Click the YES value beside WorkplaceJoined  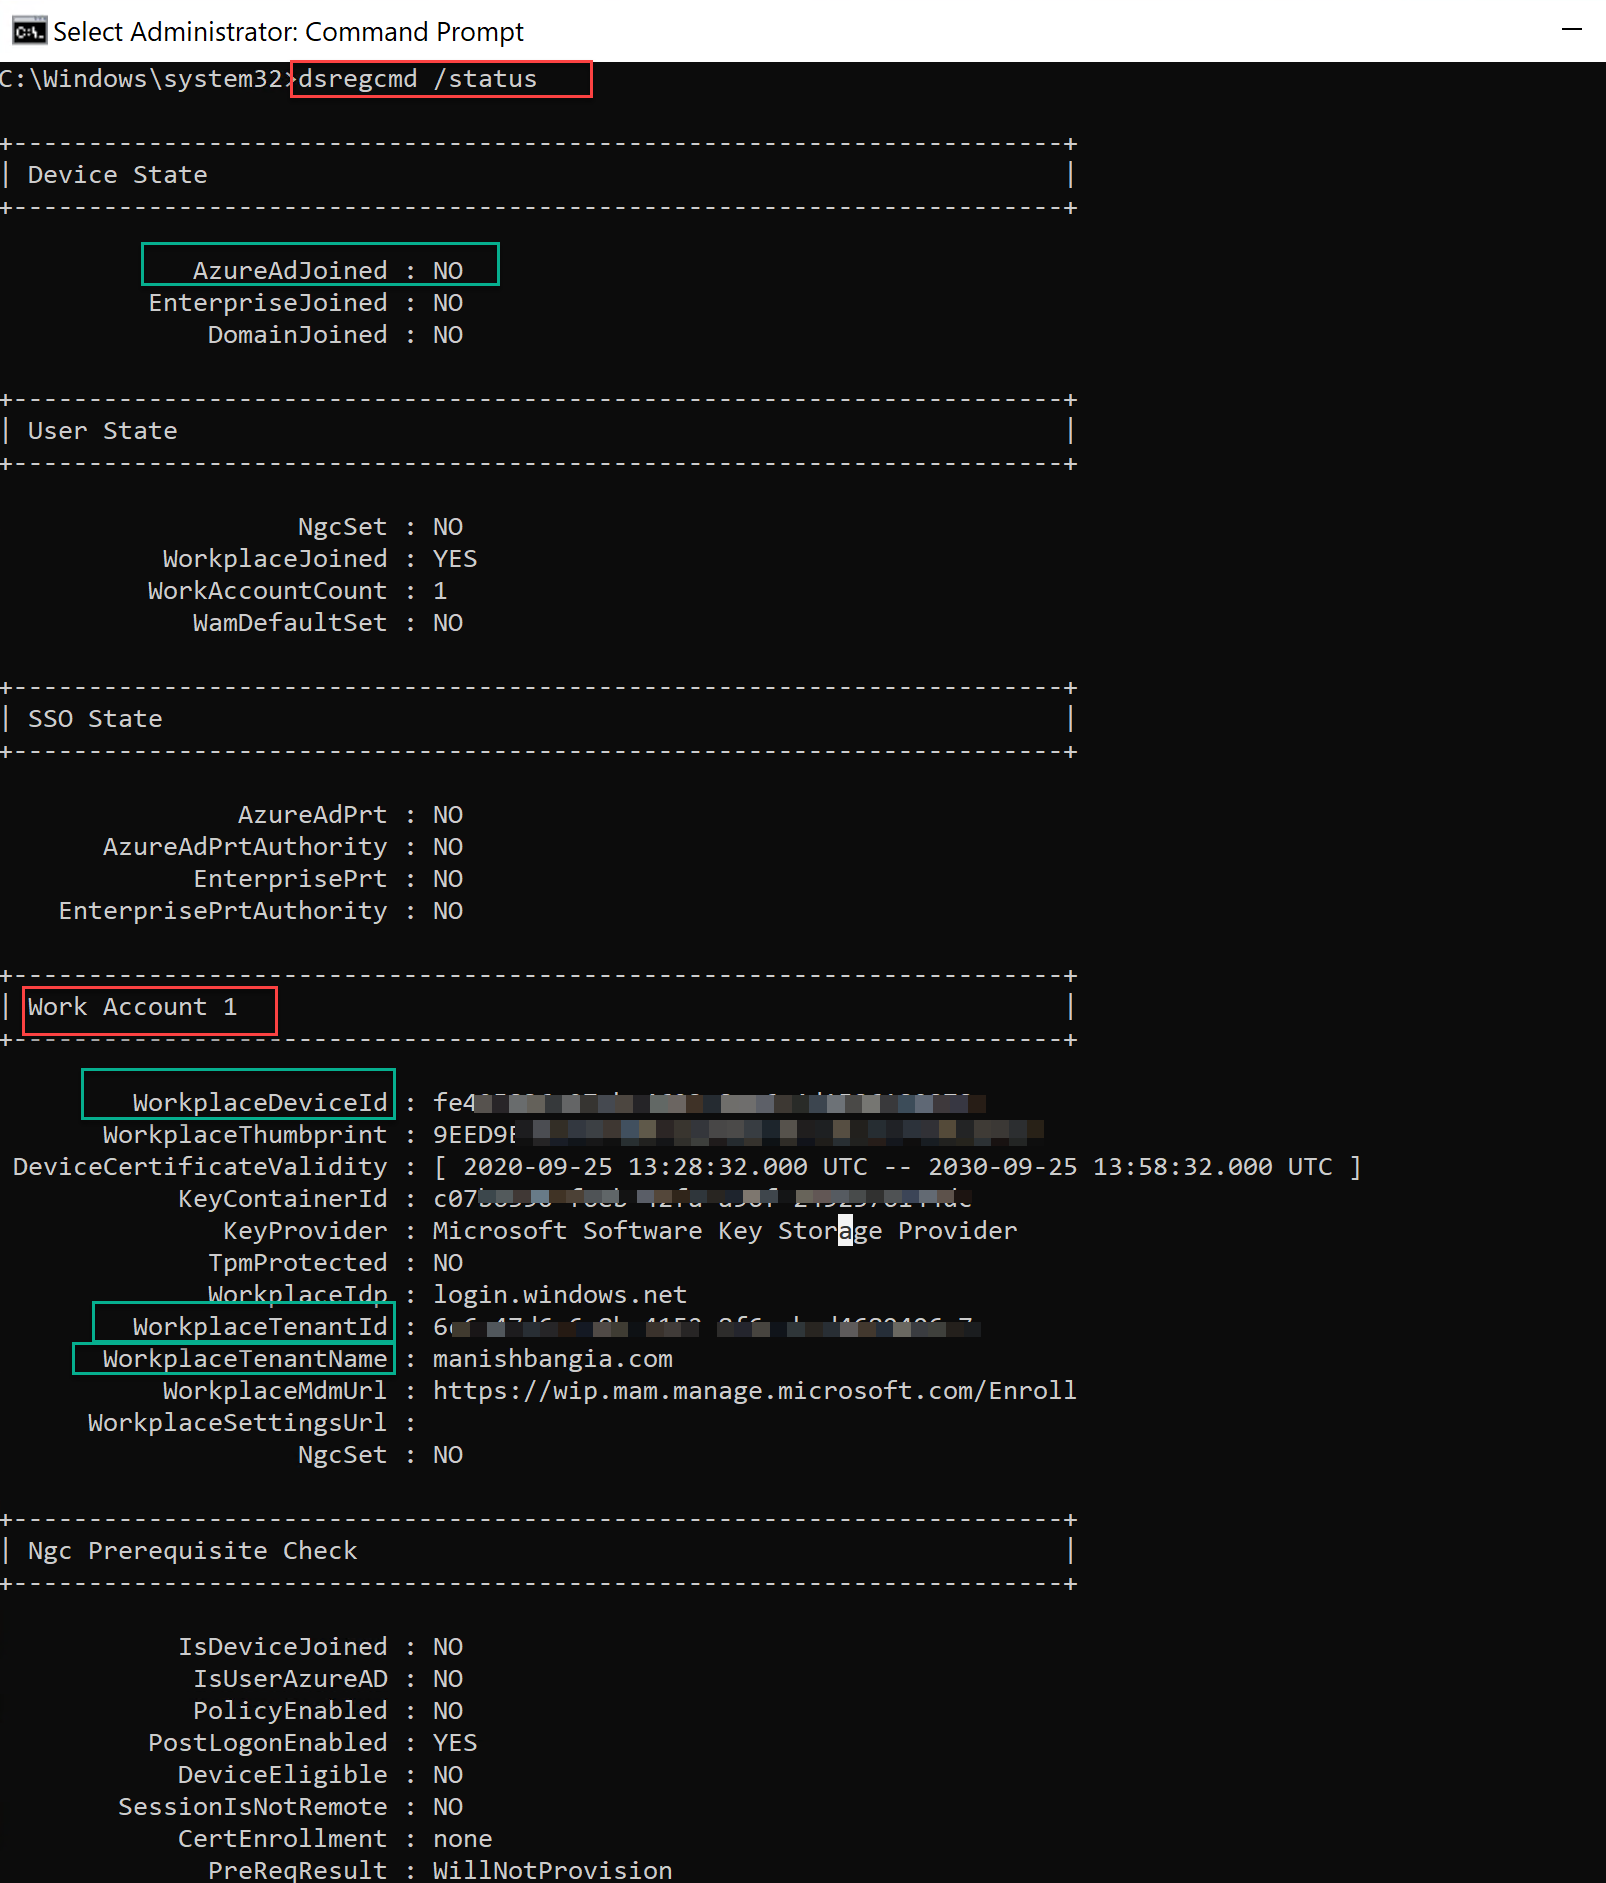(x=454, y=559)
